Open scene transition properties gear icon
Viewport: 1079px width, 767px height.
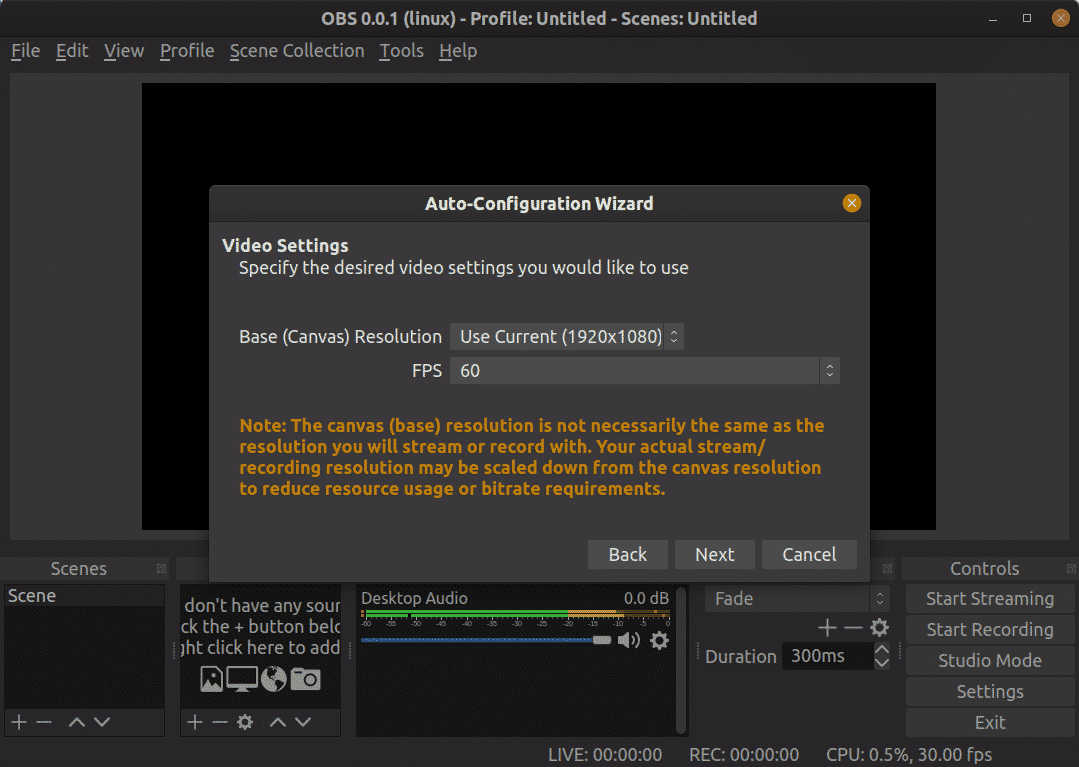click(x=879, y=628)
